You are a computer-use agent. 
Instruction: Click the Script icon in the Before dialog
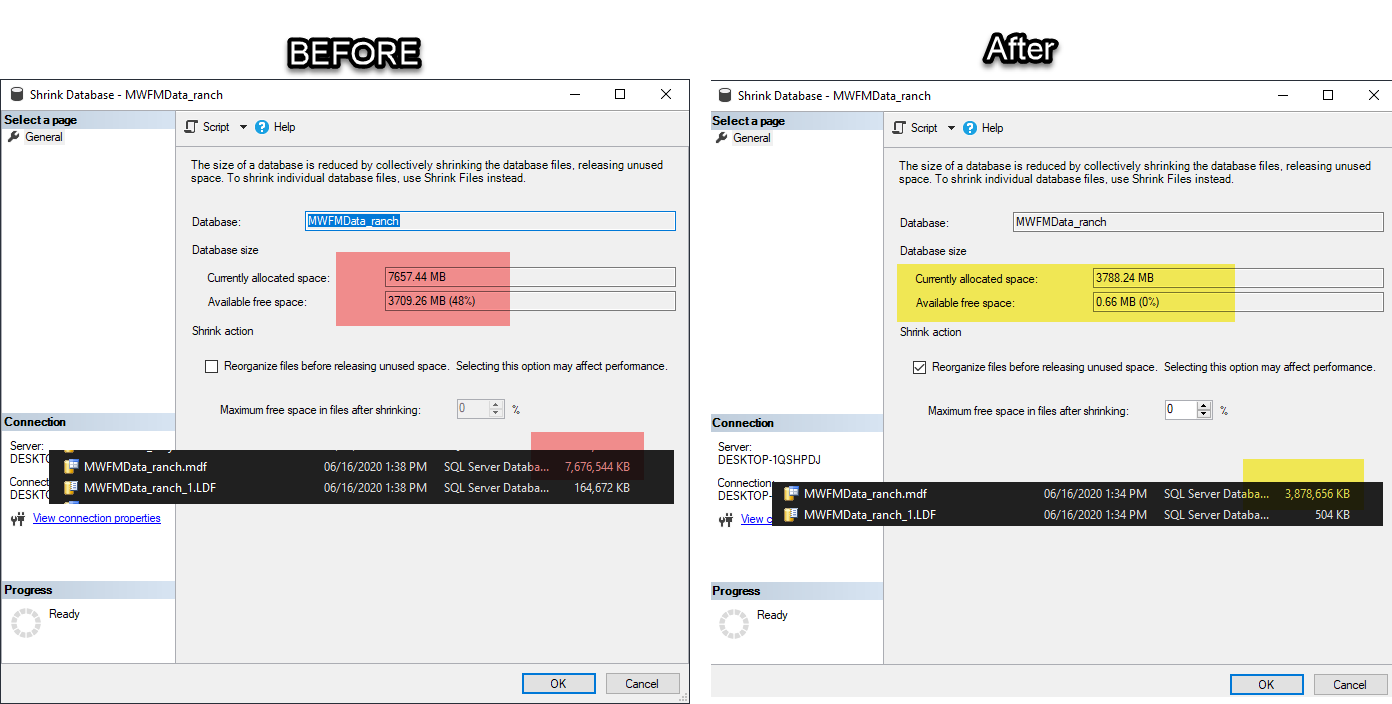tap(192, 127)
